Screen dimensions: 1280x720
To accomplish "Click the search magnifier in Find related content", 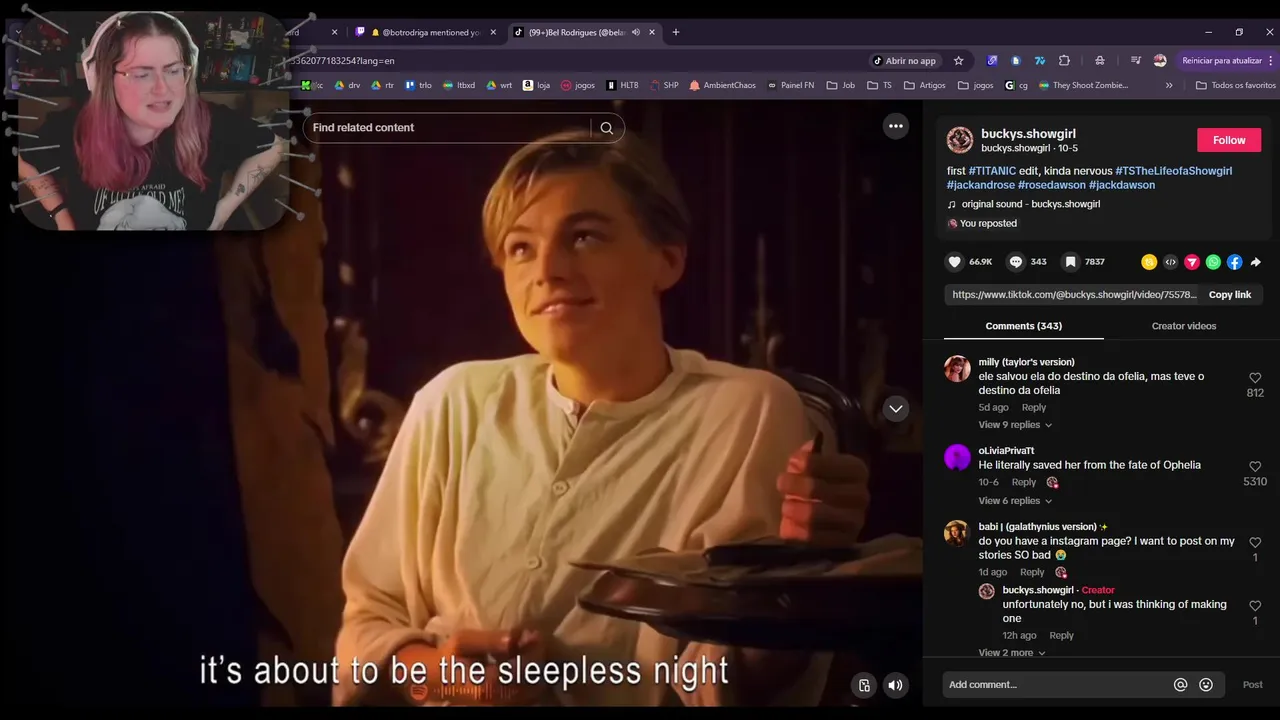I will click(x=606, y=128).
